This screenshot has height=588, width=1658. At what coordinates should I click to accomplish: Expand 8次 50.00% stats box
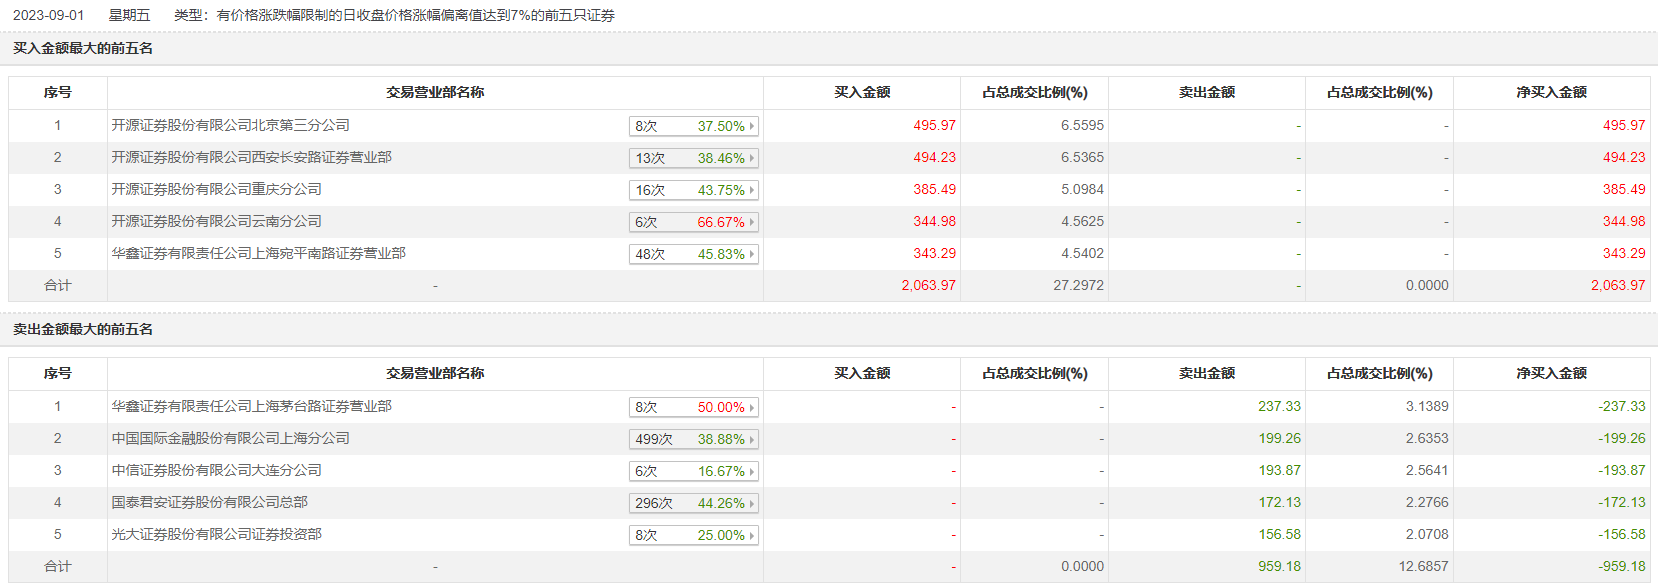tap(694, 407)
